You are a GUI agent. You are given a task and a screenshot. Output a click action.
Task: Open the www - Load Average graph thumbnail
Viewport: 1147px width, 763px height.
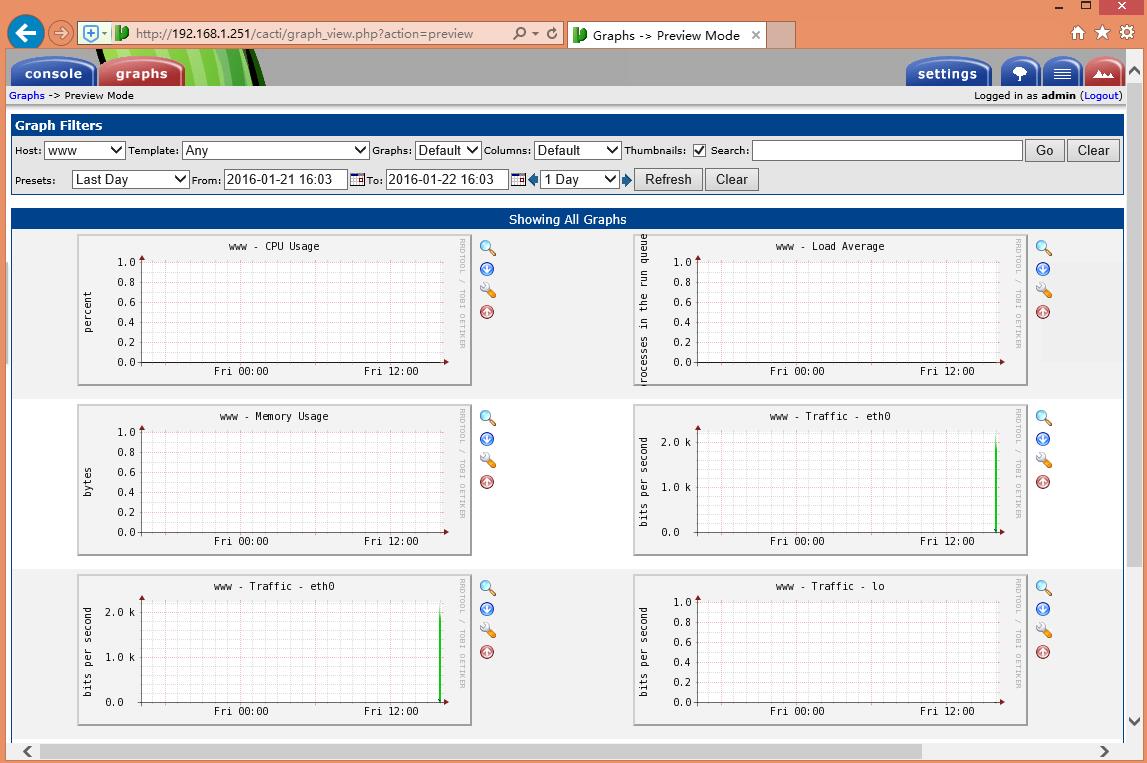tap(830, 309)
